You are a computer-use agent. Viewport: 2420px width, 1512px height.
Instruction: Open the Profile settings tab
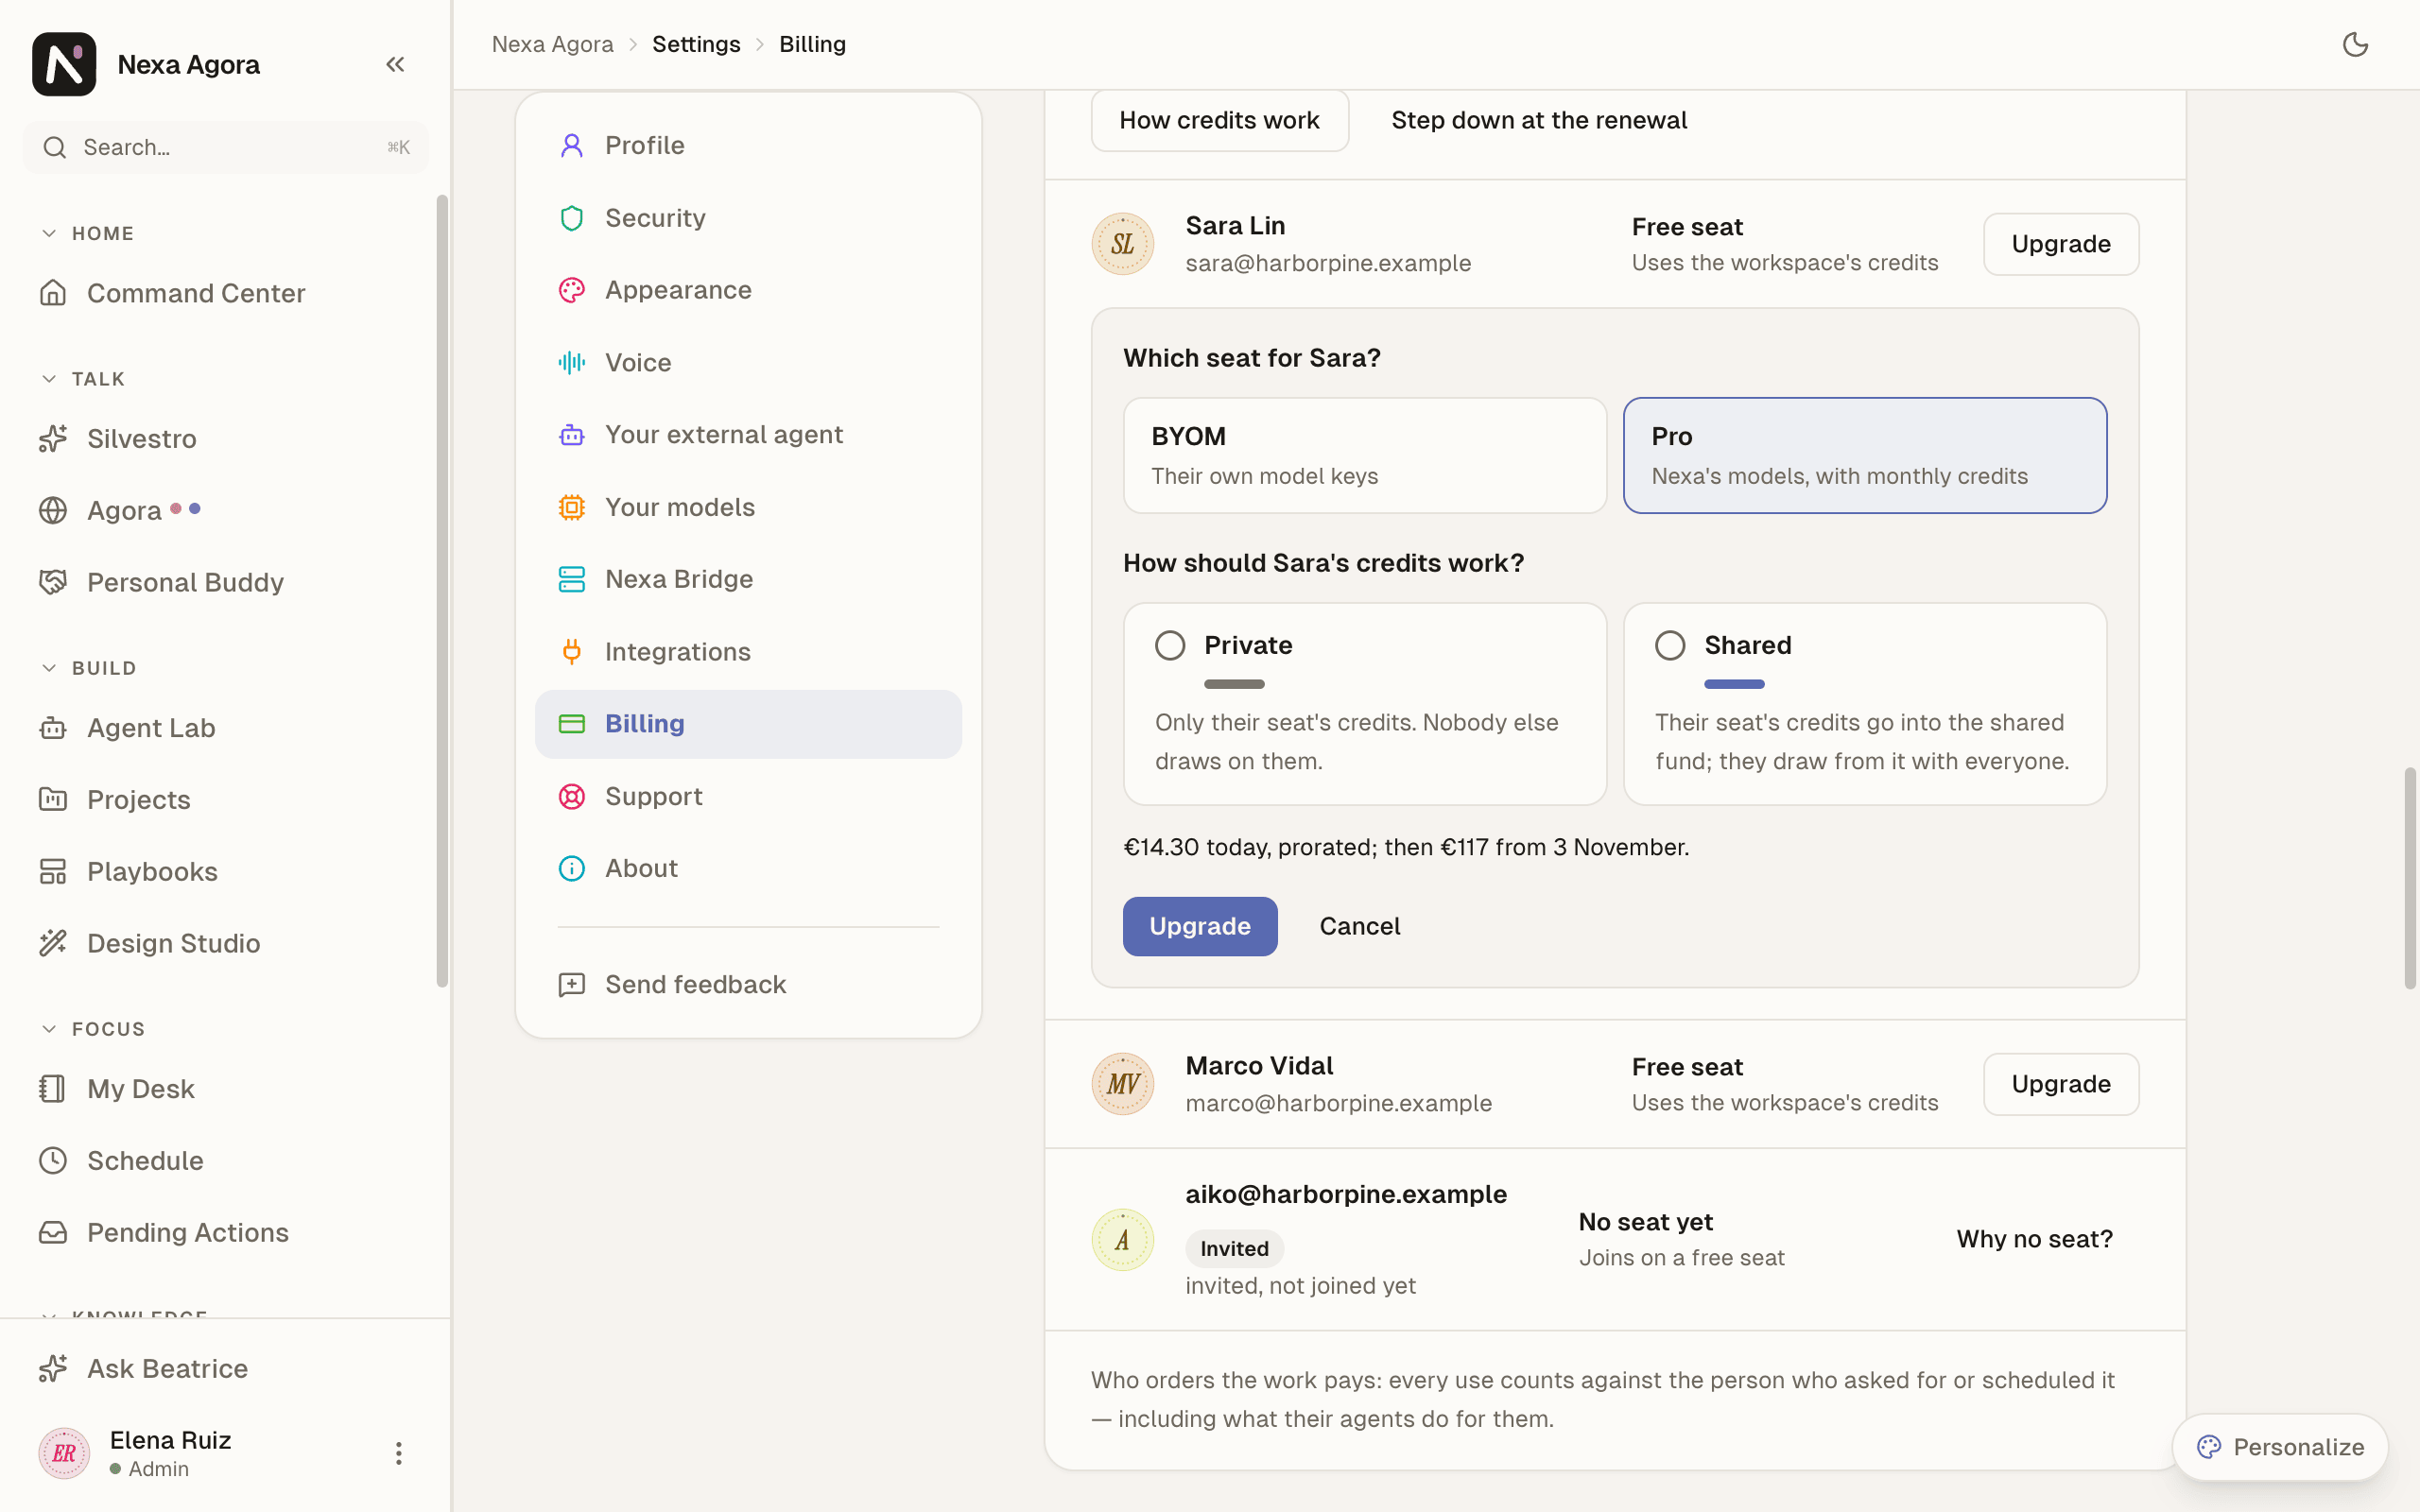coord(748,146)
